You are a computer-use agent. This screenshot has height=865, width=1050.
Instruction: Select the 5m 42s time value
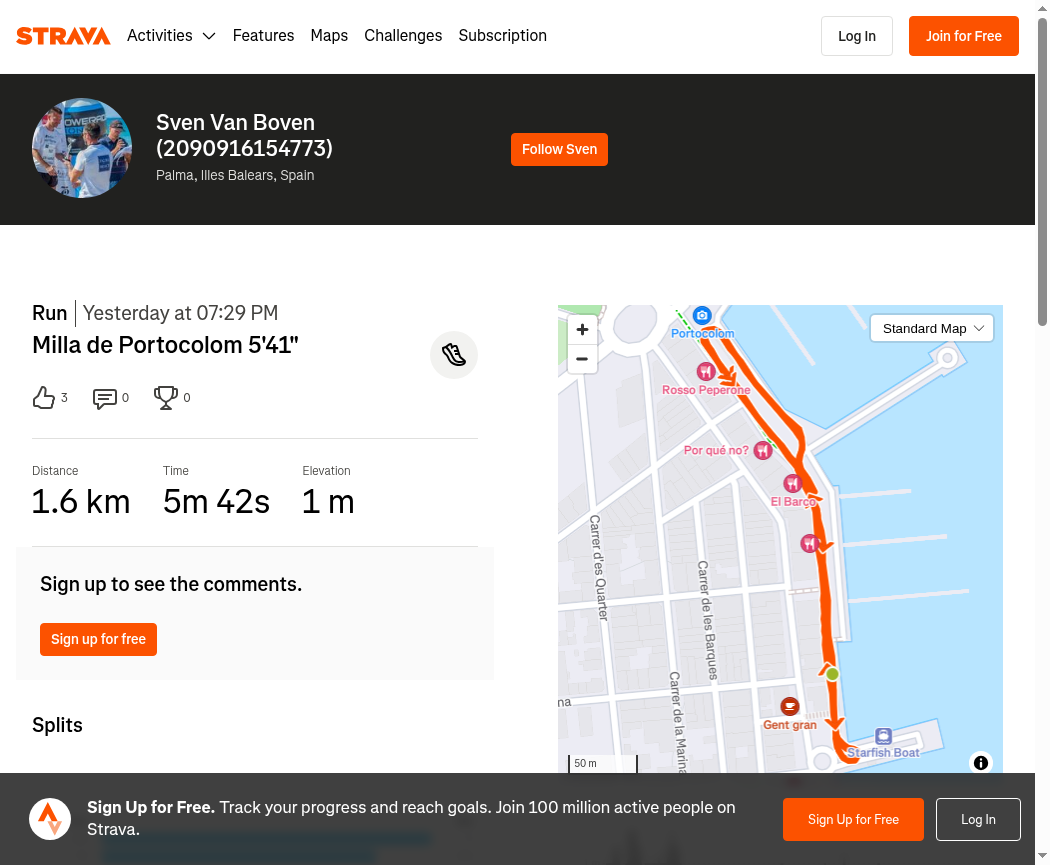[x=216, y=502]
